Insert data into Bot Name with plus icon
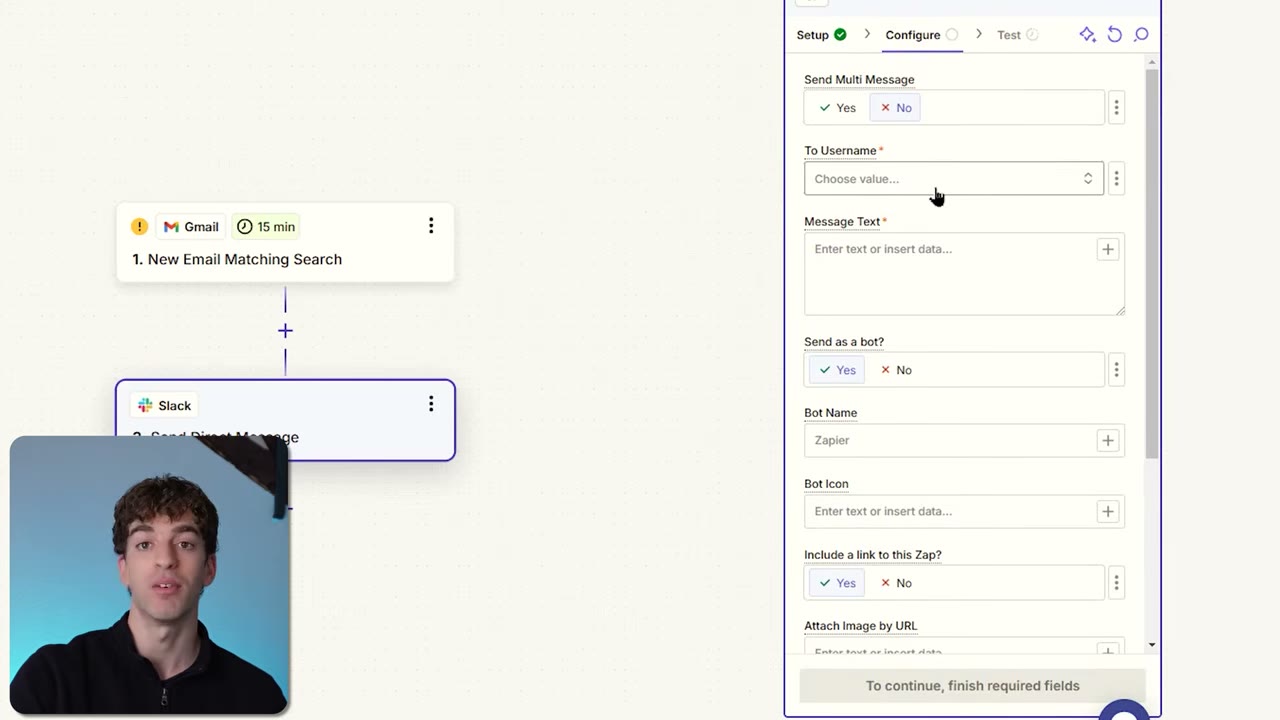The height and width of the screenshot is (720, 1280). click(x=1107, y=440)
